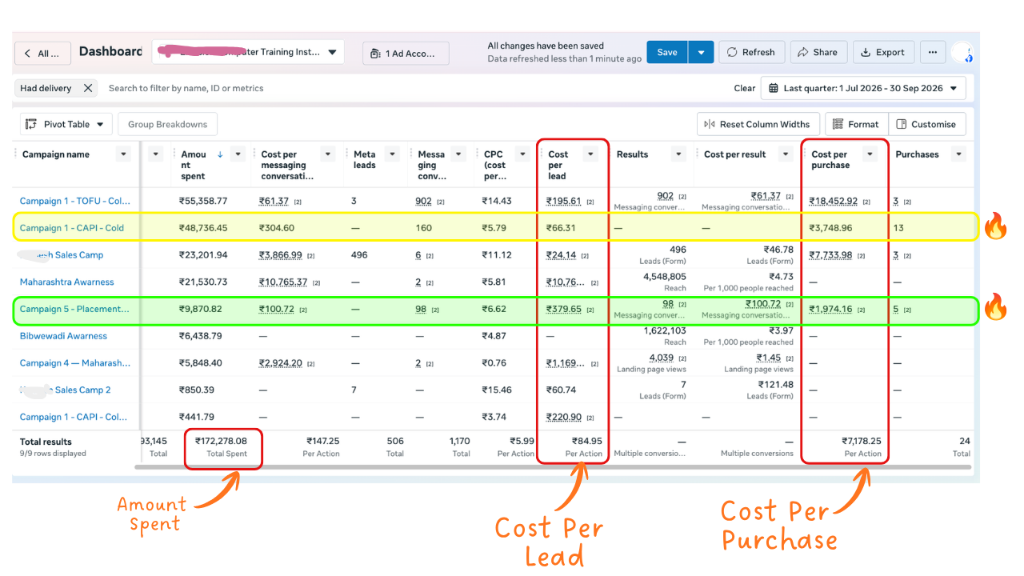The height and width of the screenshot is (576, 1024).
Task: Click the ₹66.31 cost per lead value
Action: [x=561, y=228]
